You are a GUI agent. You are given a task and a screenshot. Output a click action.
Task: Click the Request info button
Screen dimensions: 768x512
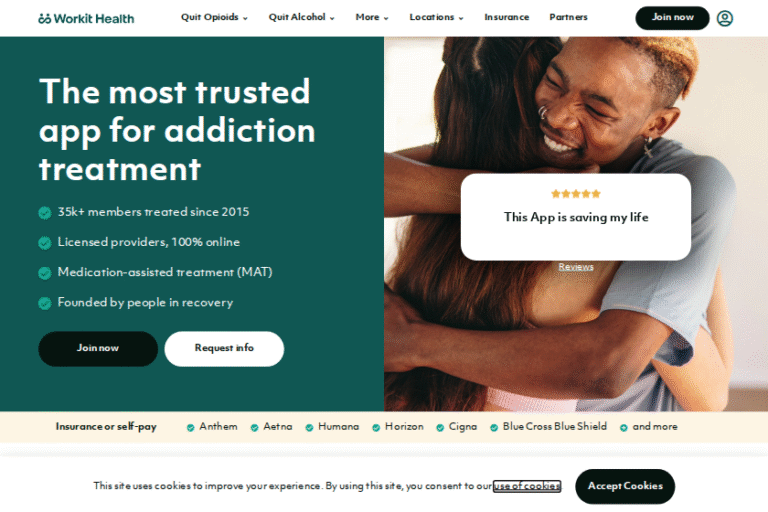tap(224, 348)
